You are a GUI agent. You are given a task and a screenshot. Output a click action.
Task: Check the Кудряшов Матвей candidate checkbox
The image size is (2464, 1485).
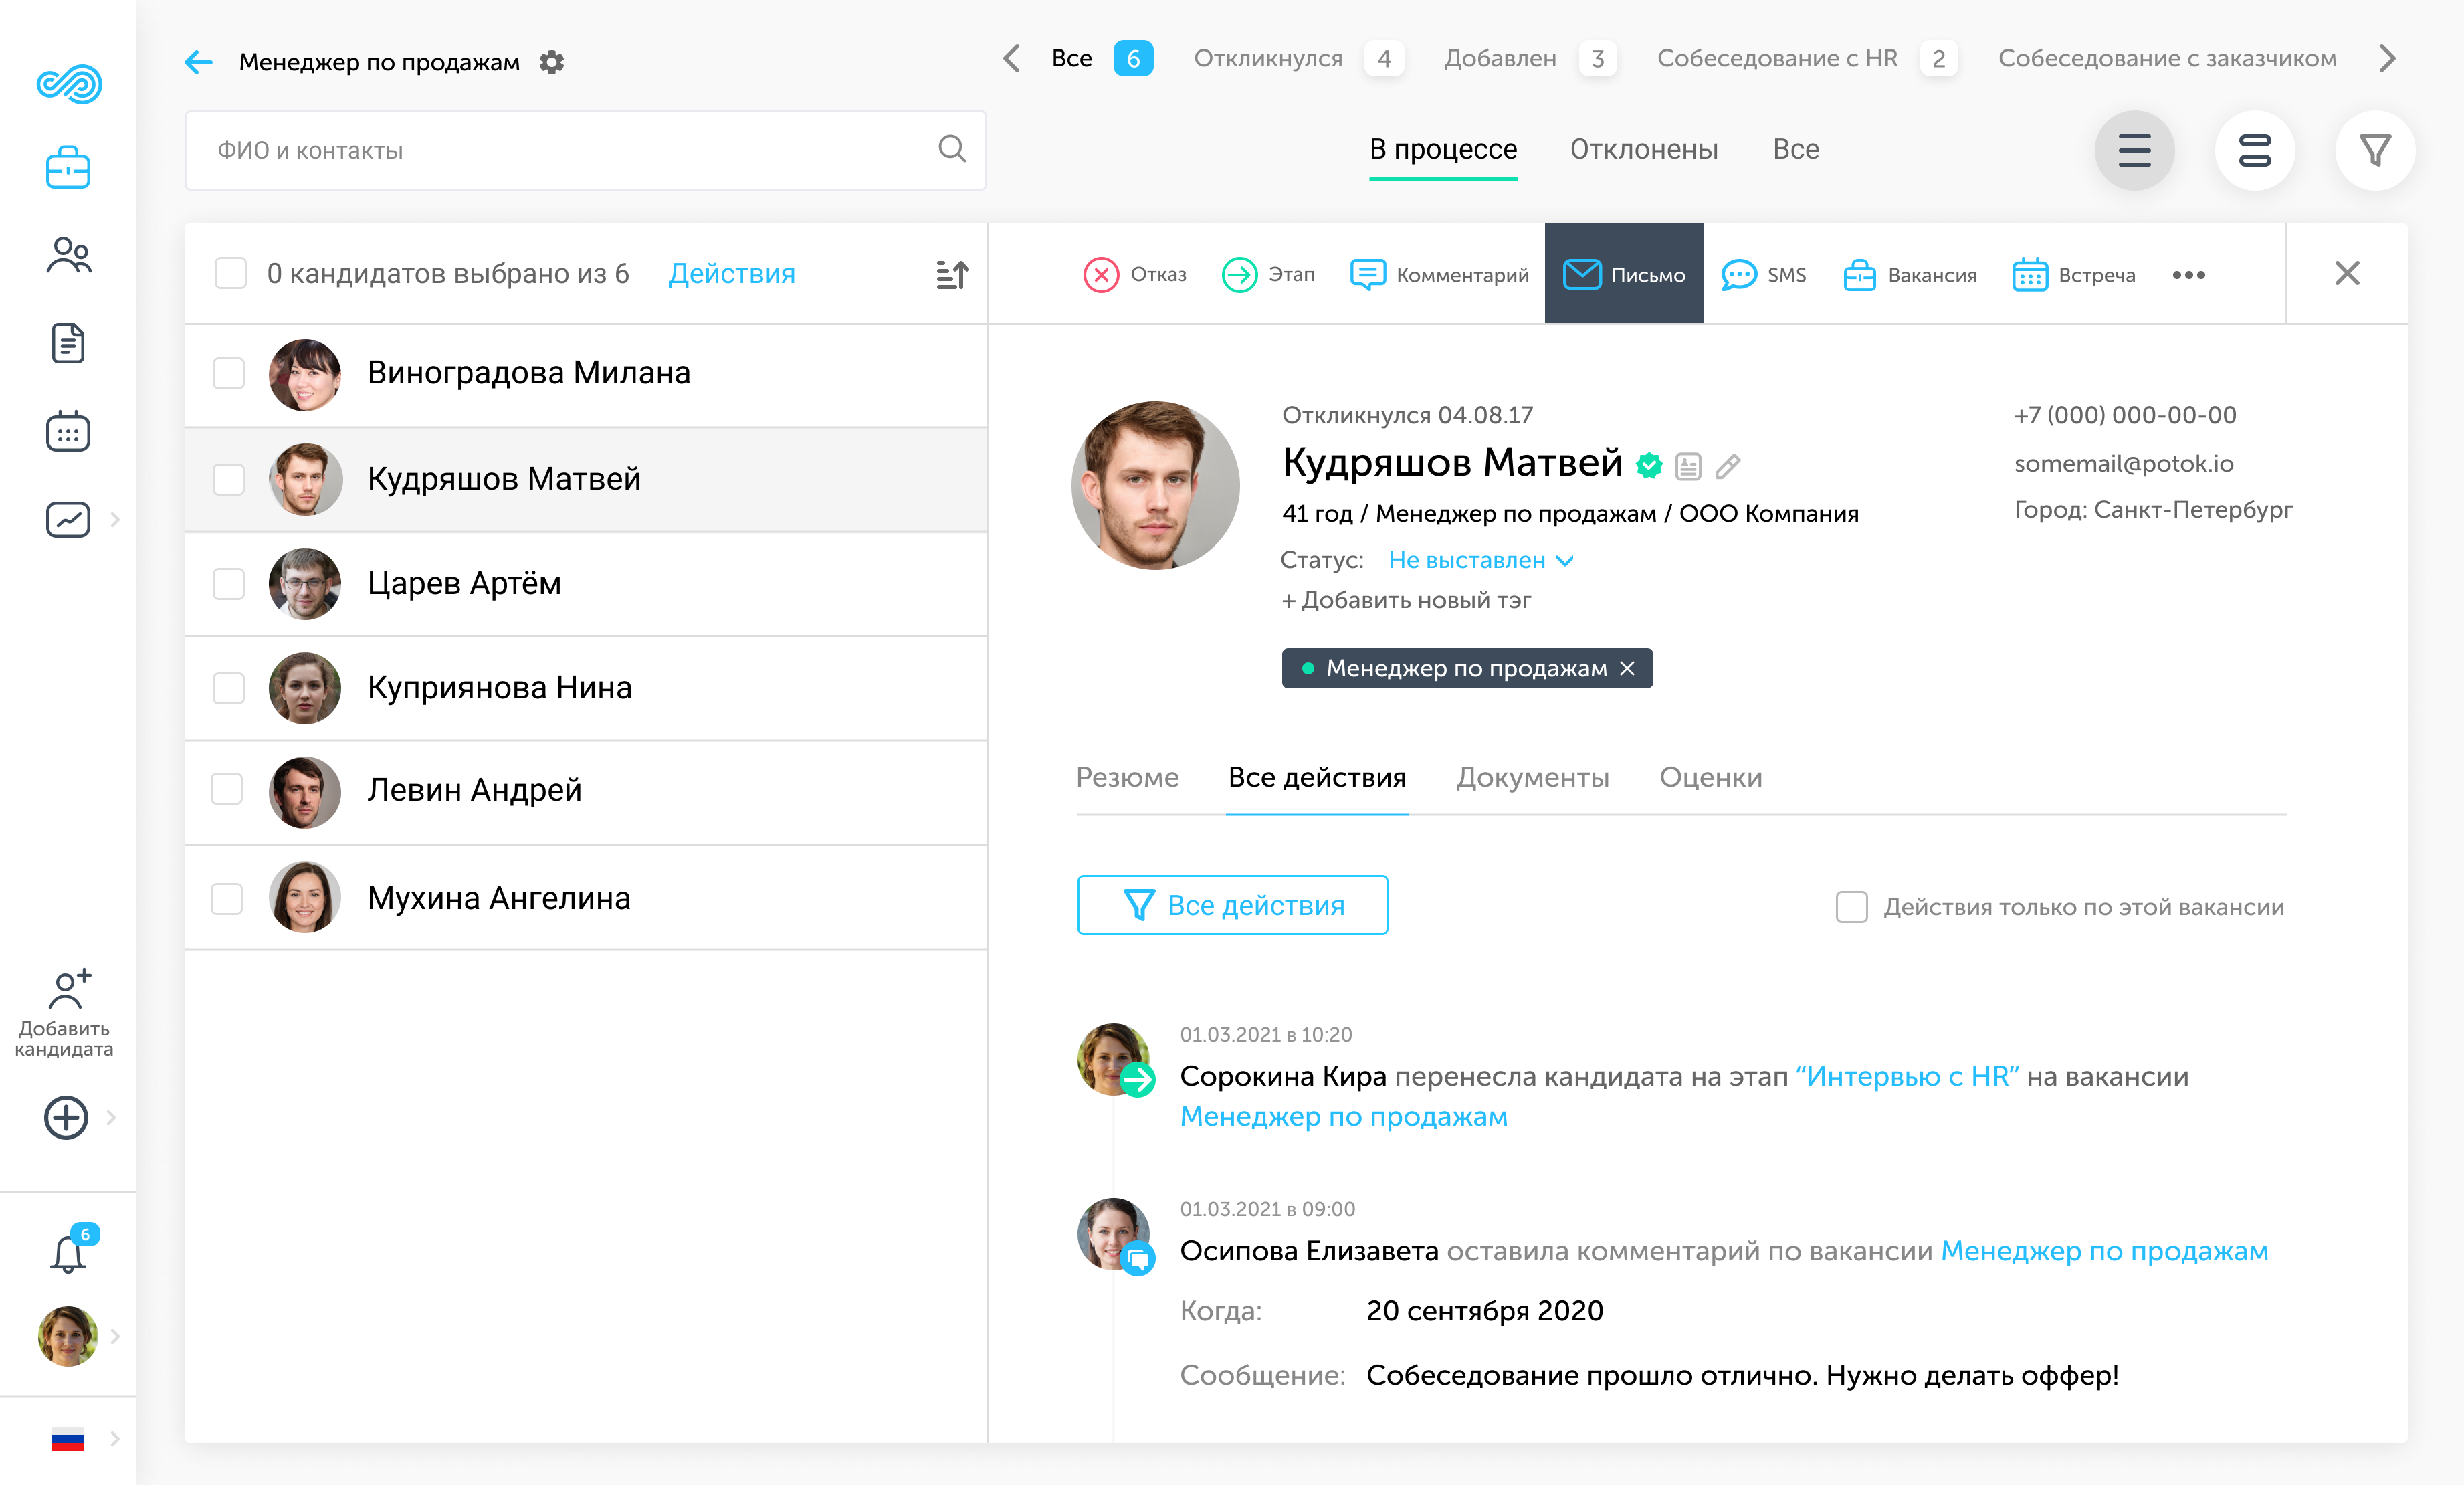[229, 480]
